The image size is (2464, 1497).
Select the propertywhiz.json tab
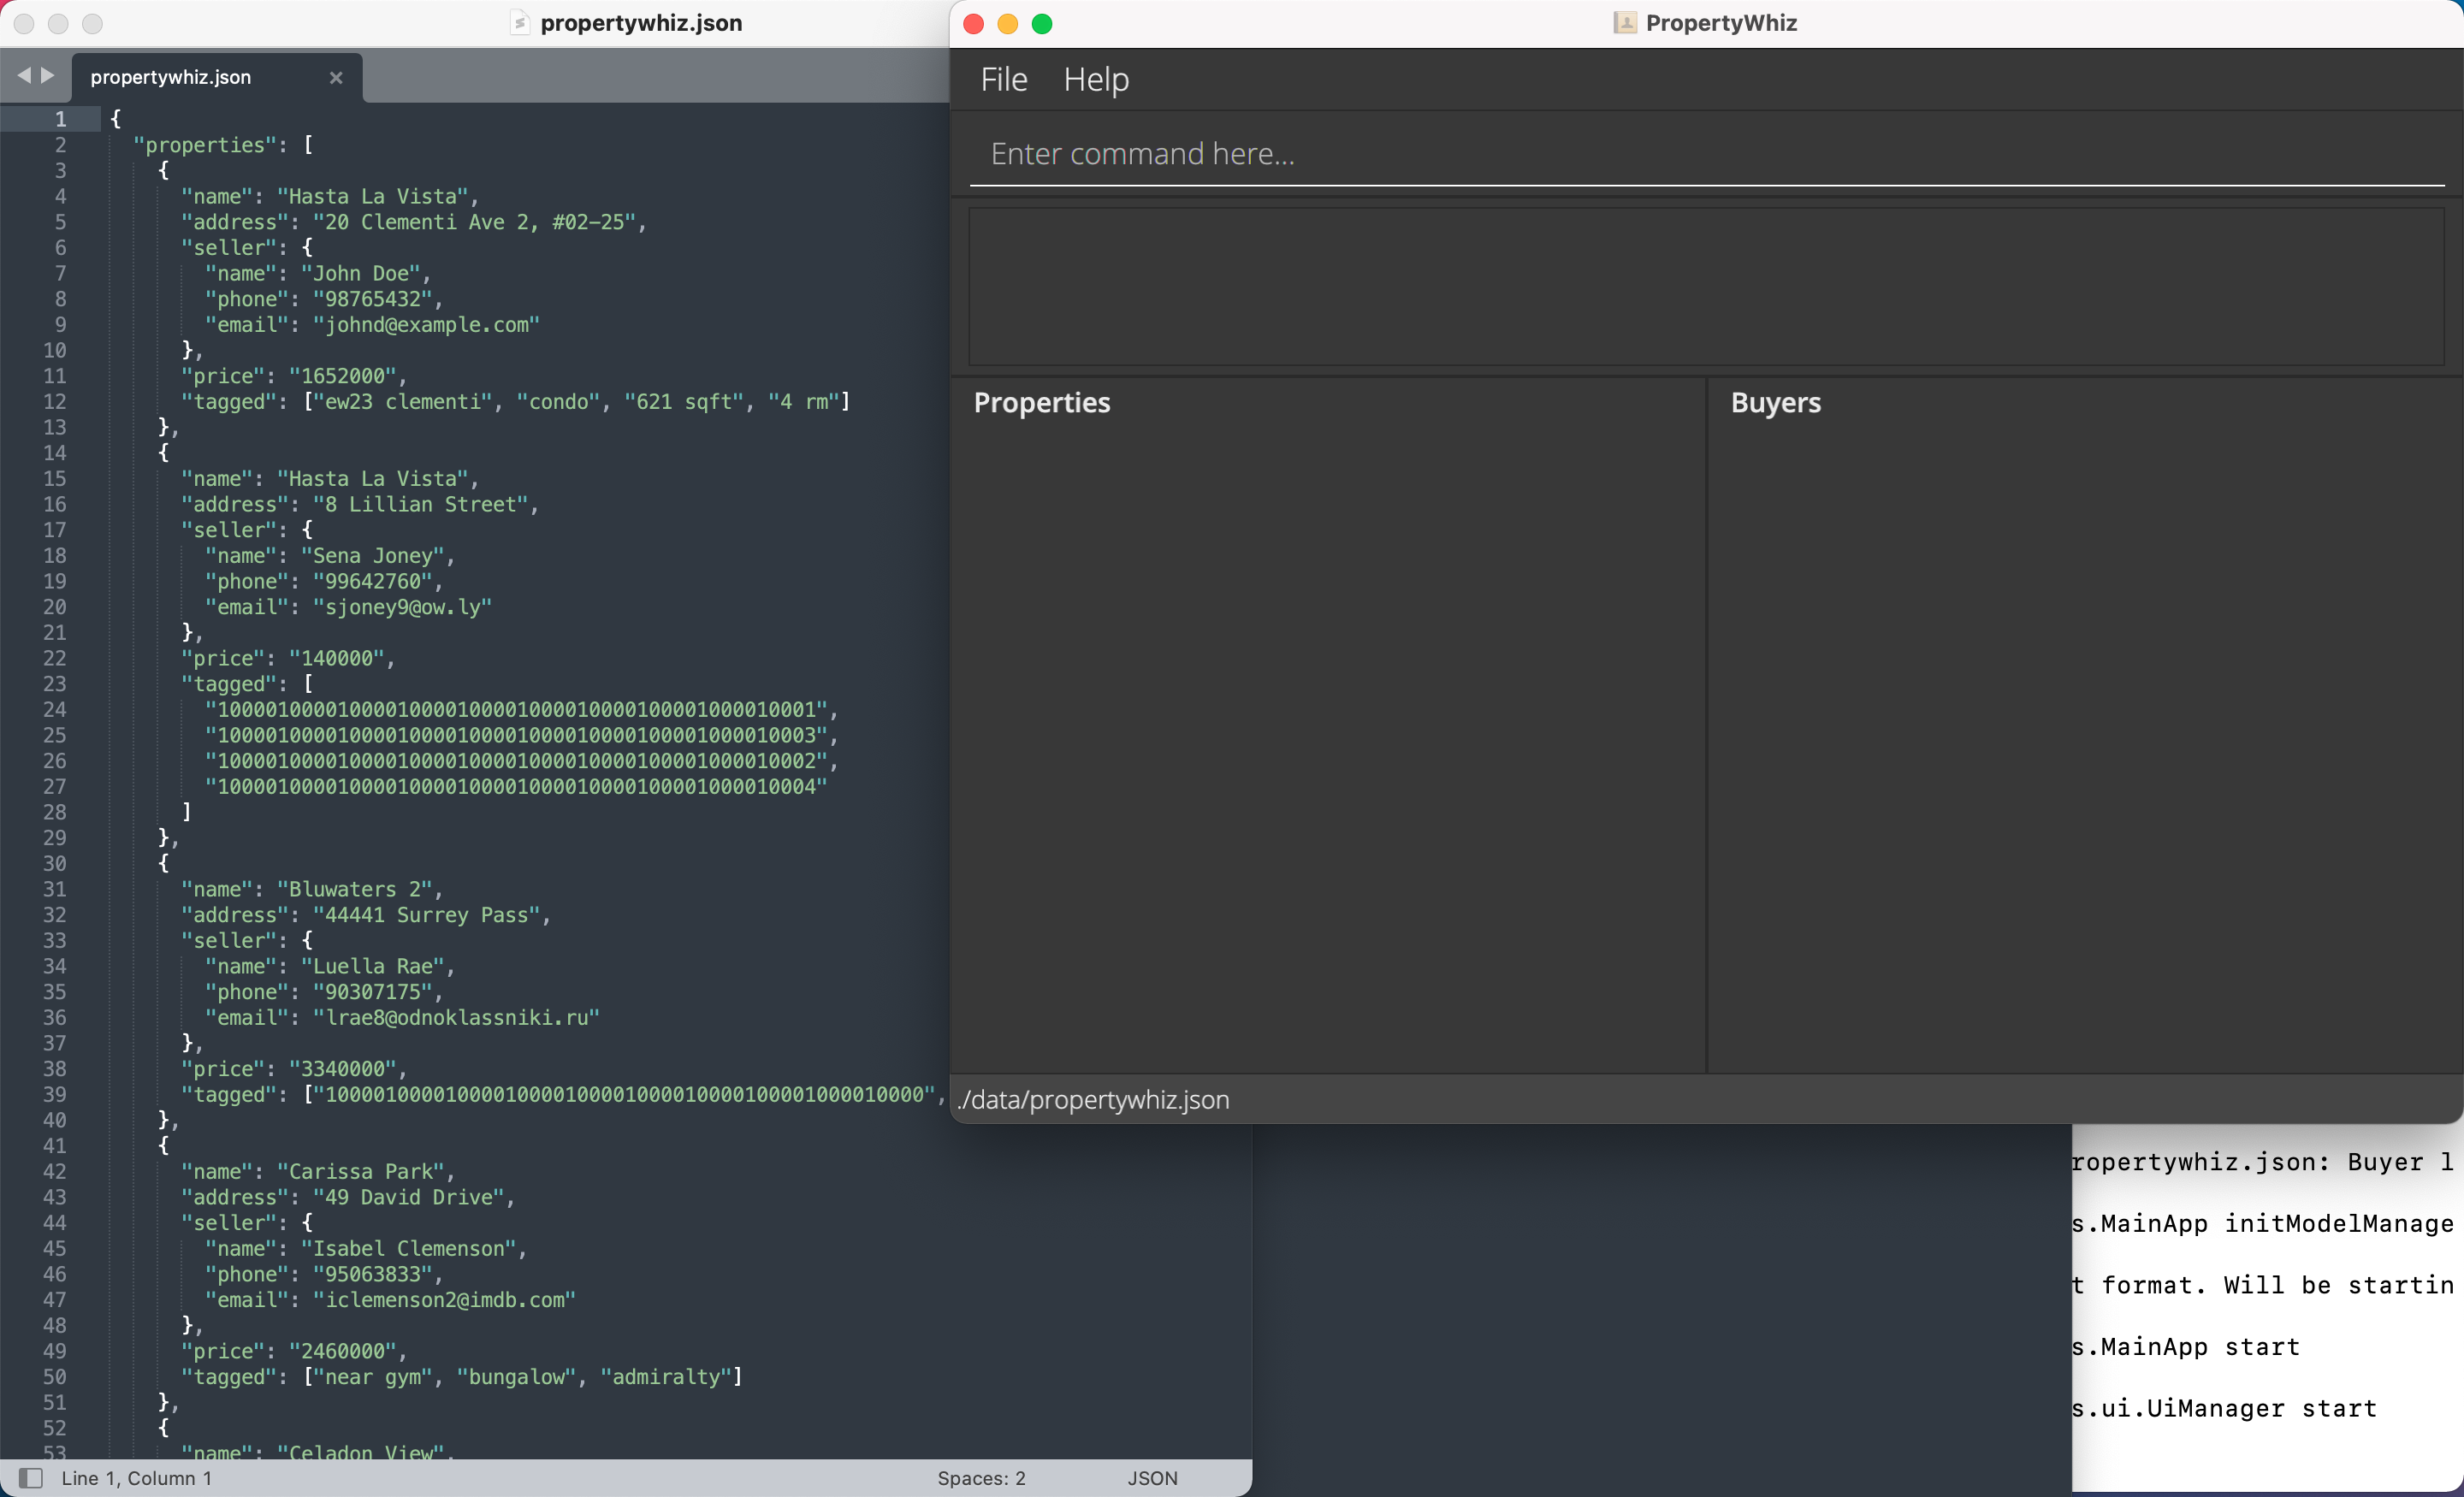coord(171,77)
